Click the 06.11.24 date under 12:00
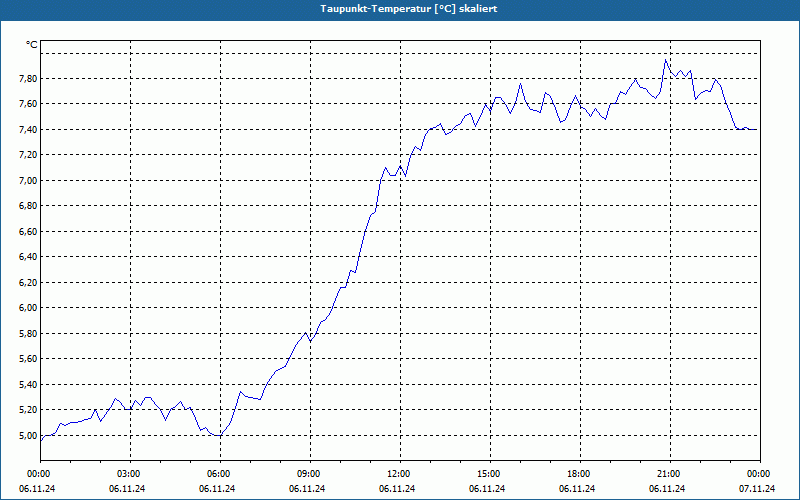 tap(397, 489)
